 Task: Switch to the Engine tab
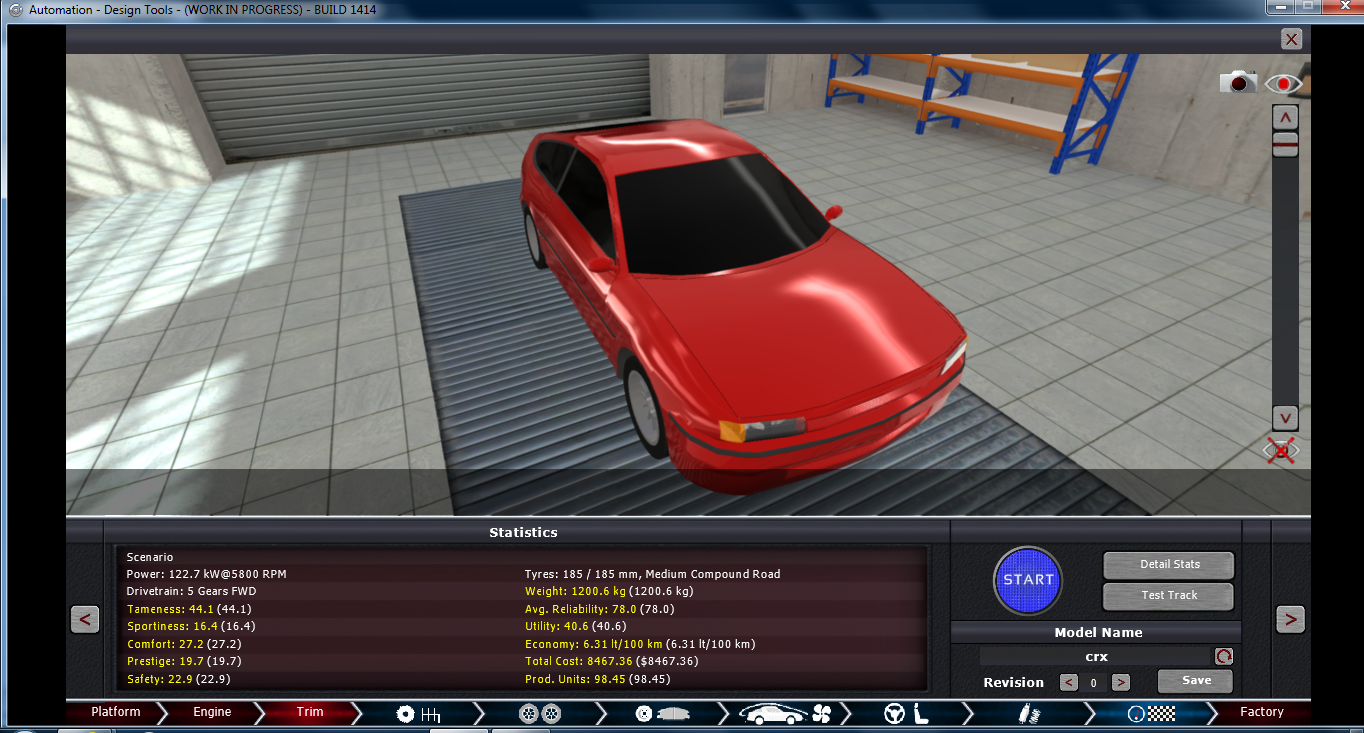pos(212,713)
